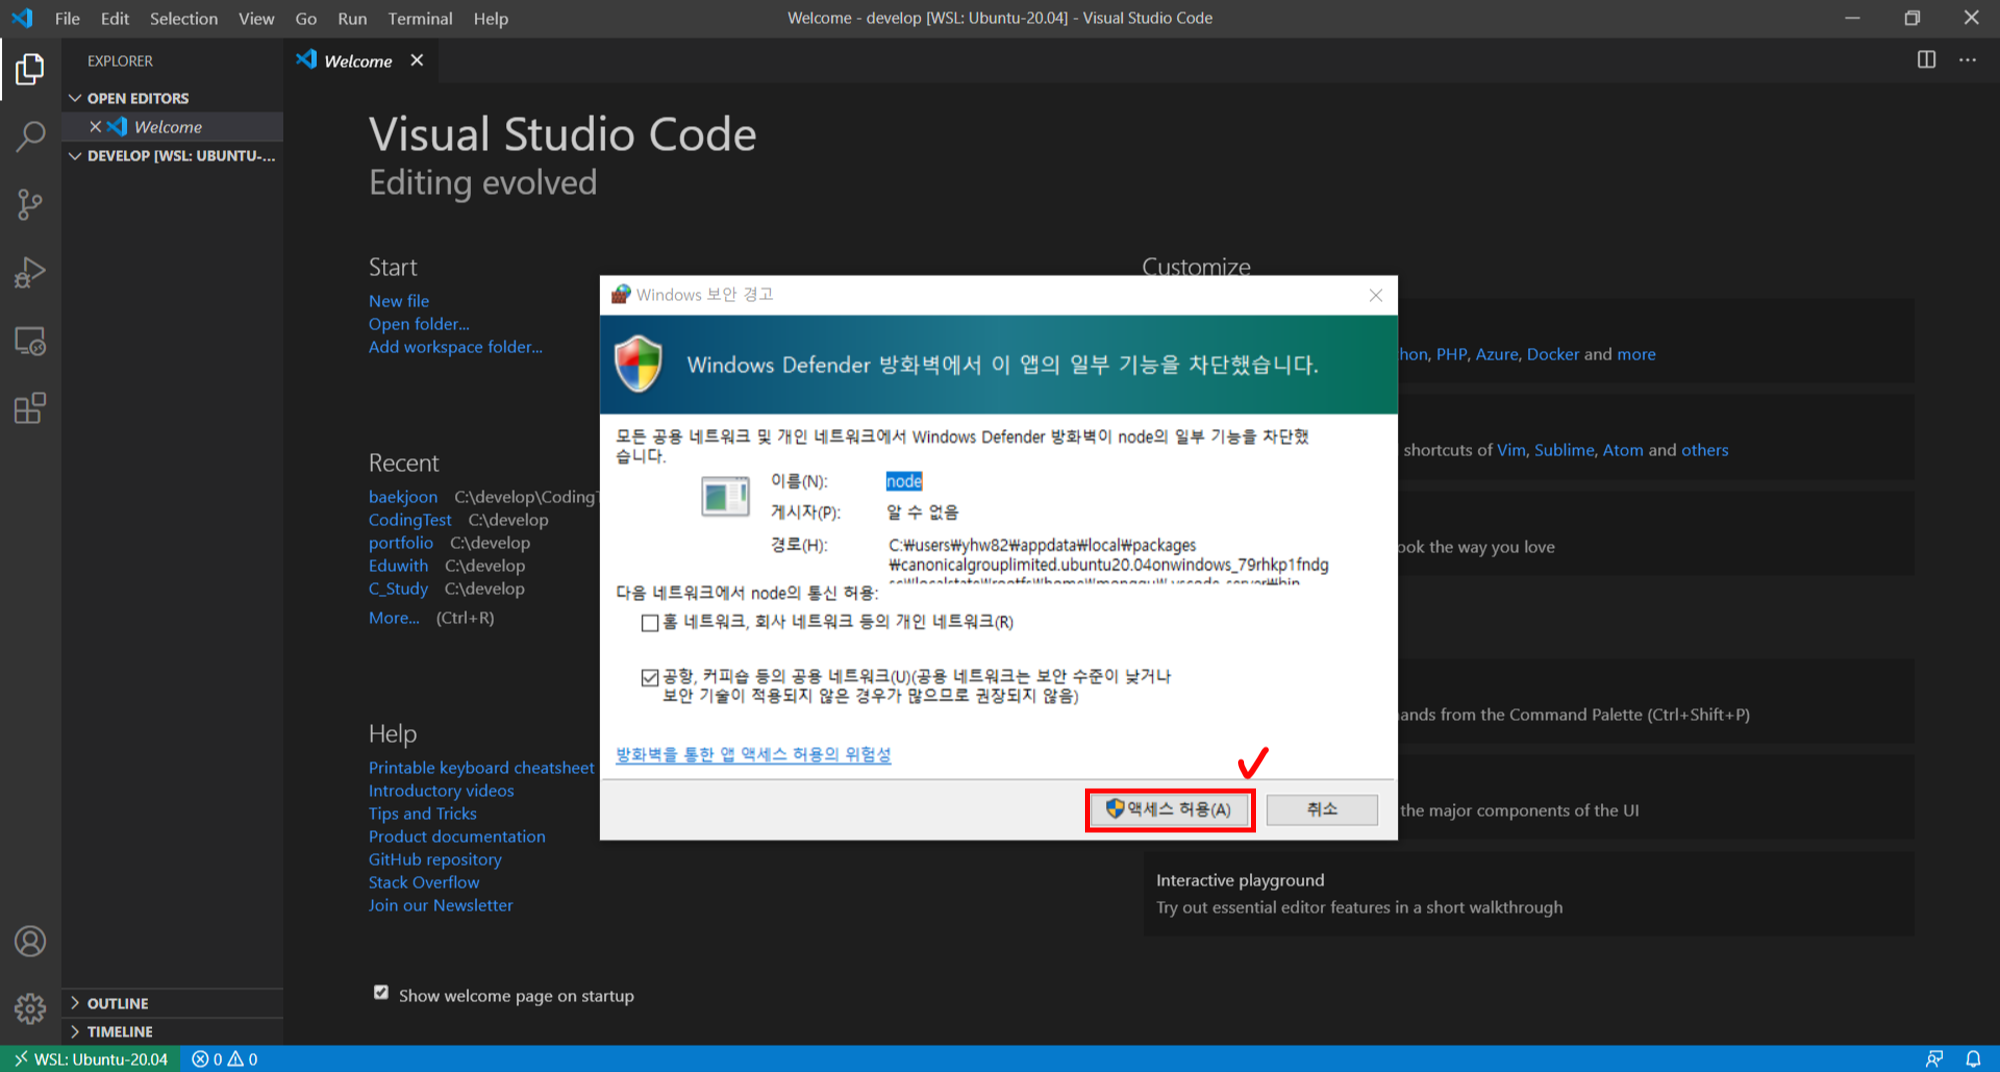Click the feedback icon in status bar
This screenshot has height=1072, width=2000.
coord(1935,1059)
